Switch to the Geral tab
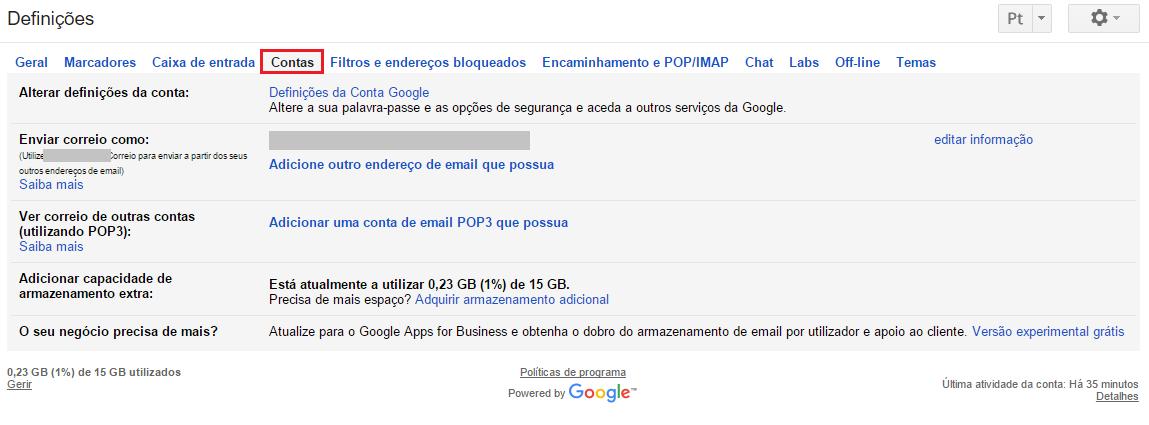The width and height of the screenshot is (1149, 425). pyautogui.click(x=31, y=62)
